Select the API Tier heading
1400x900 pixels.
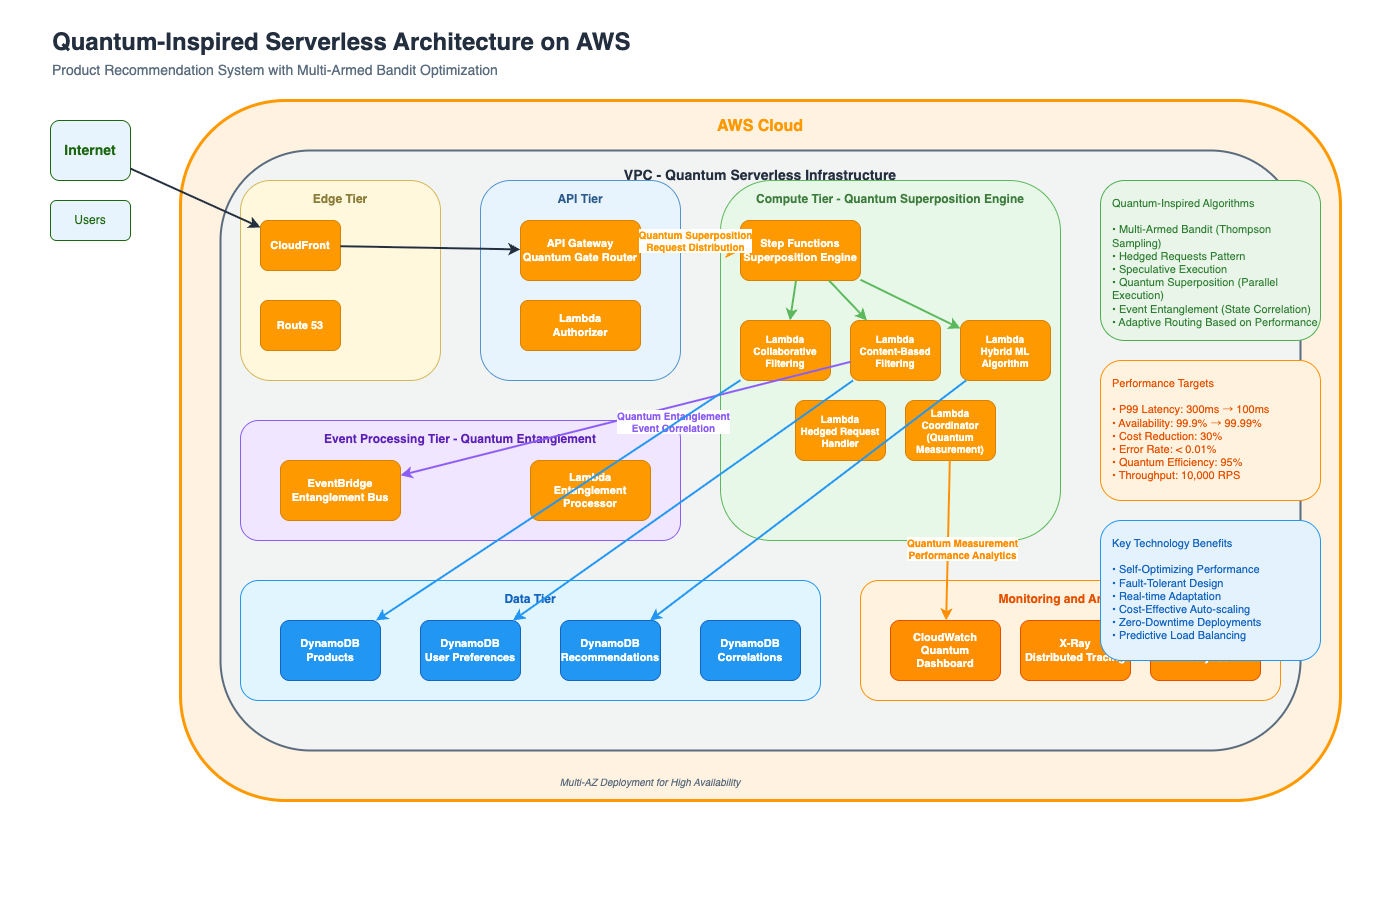[580, 199]
